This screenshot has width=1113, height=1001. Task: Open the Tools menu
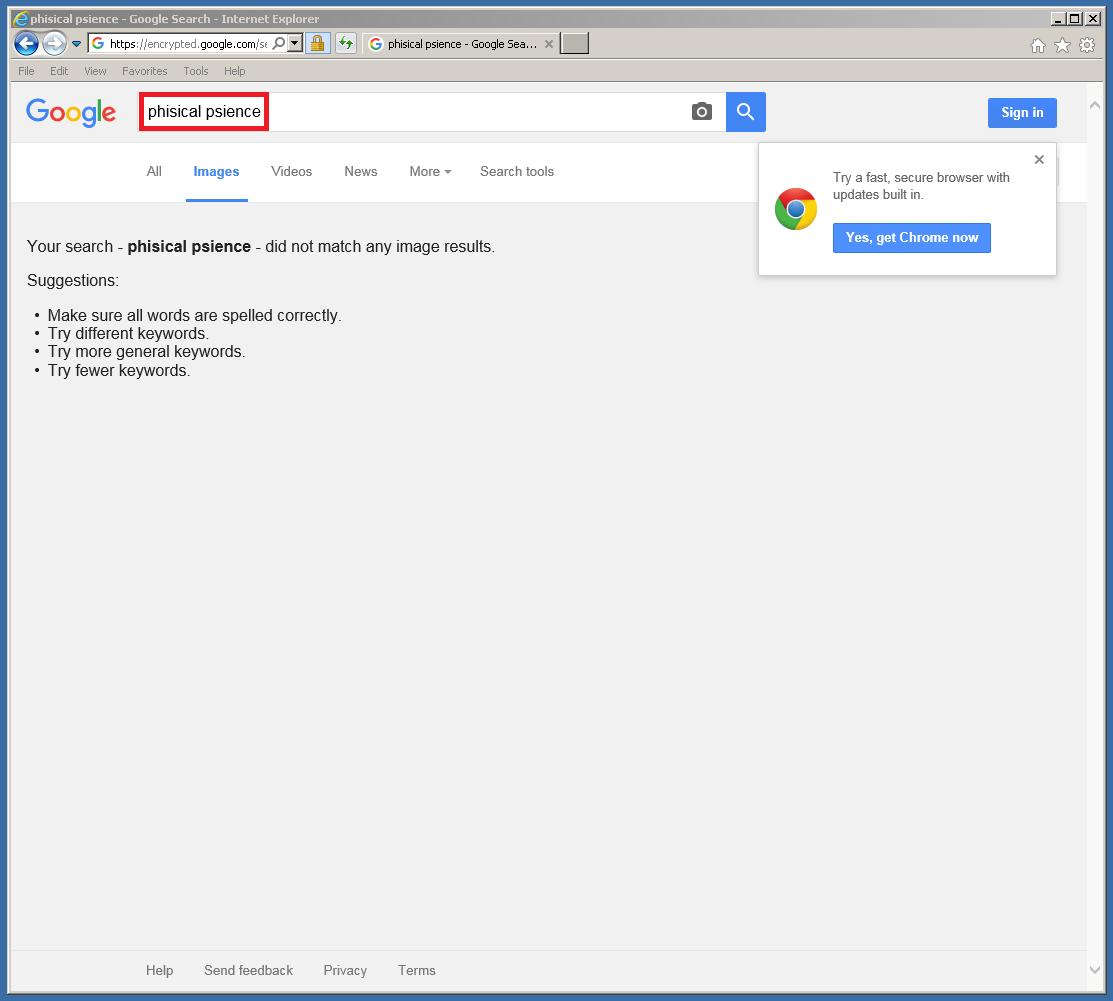click(196, 71)
